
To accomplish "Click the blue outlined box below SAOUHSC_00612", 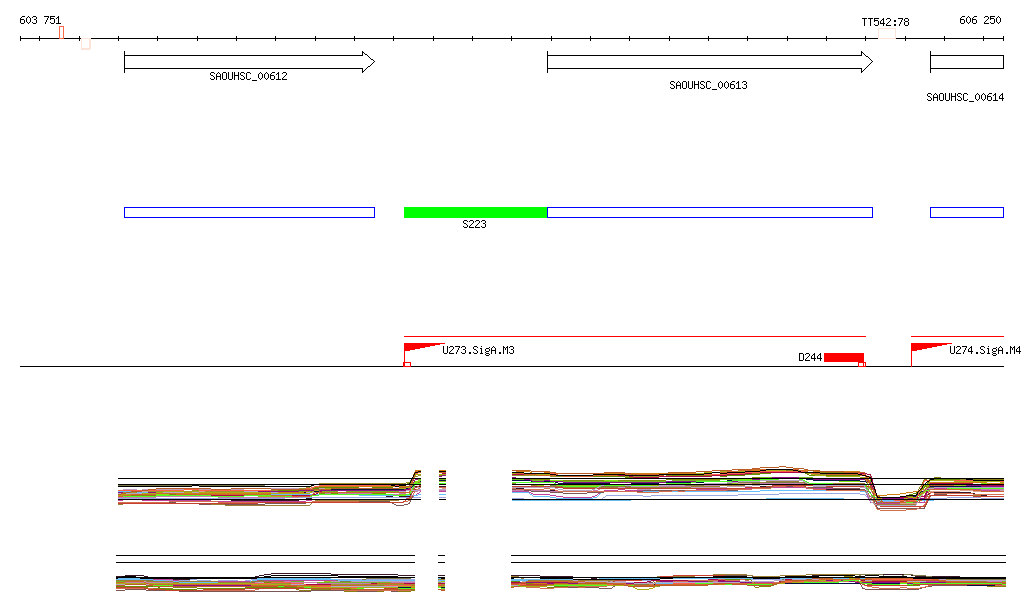I will tap(248, 212).
